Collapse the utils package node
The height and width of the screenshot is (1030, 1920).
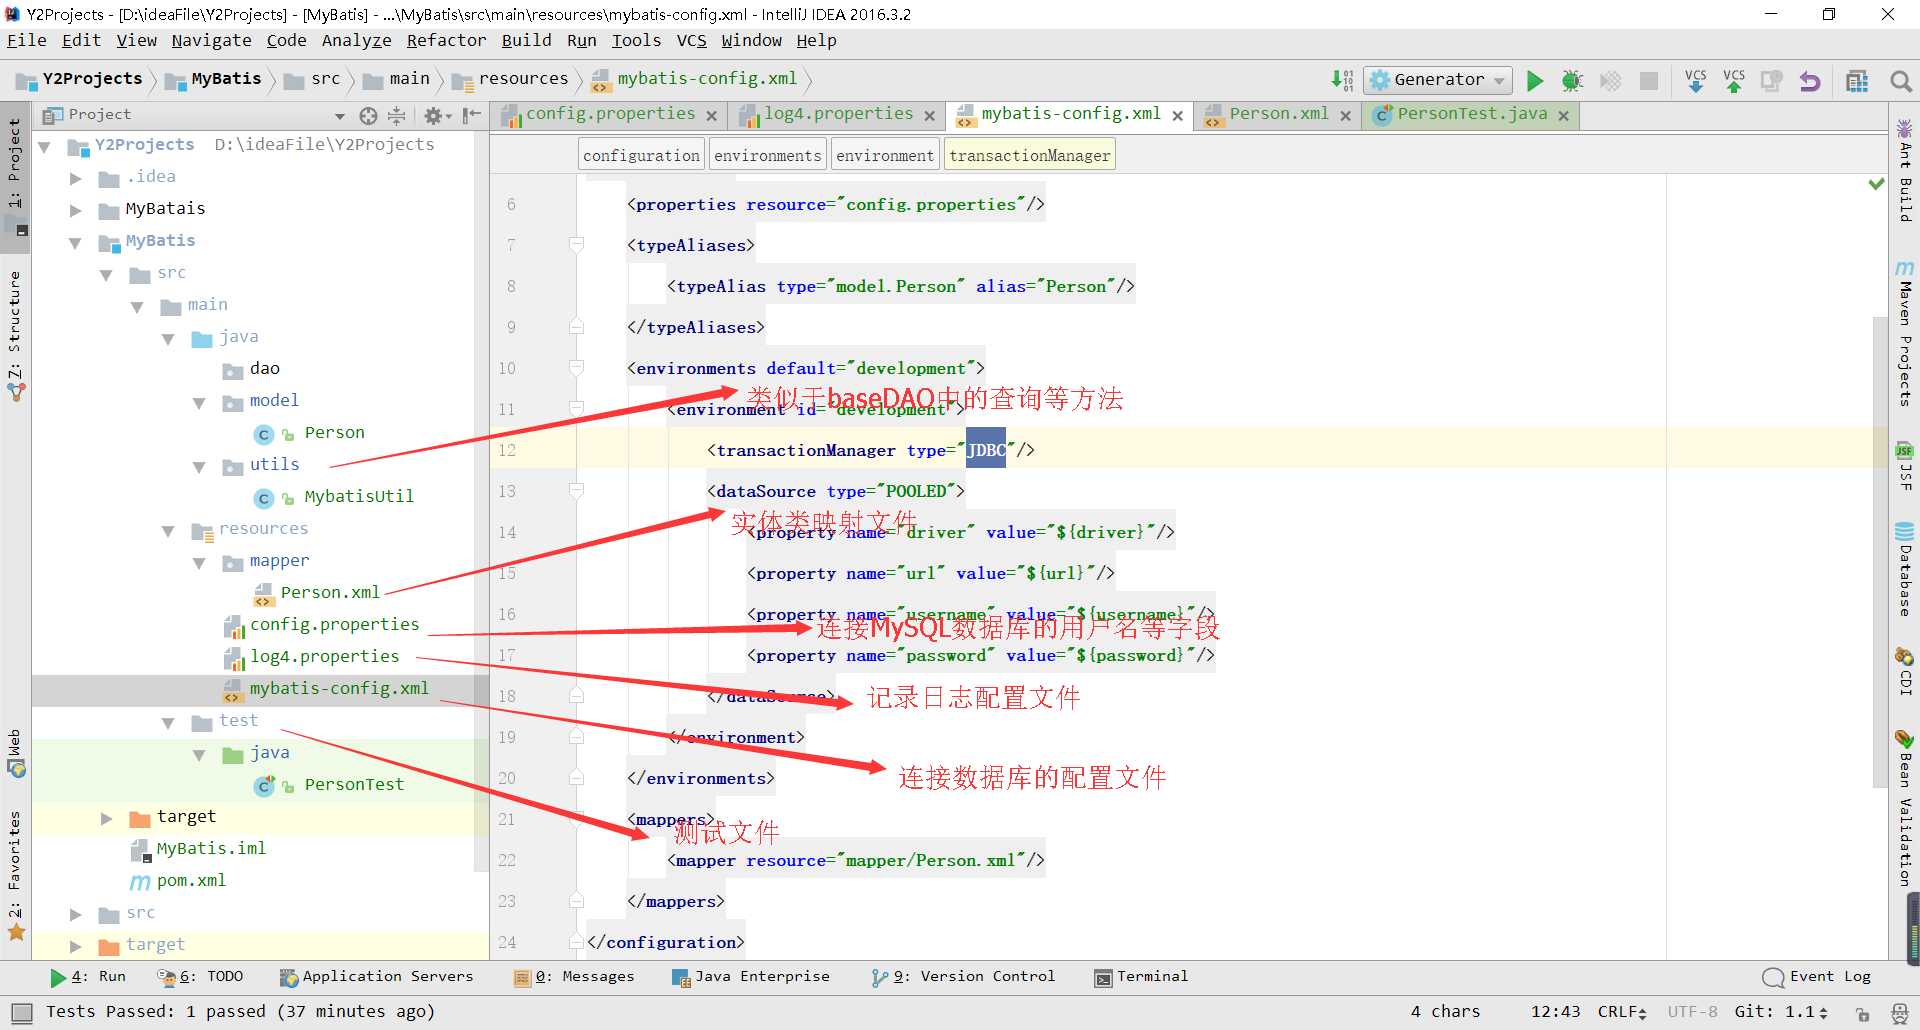point(199,466)
